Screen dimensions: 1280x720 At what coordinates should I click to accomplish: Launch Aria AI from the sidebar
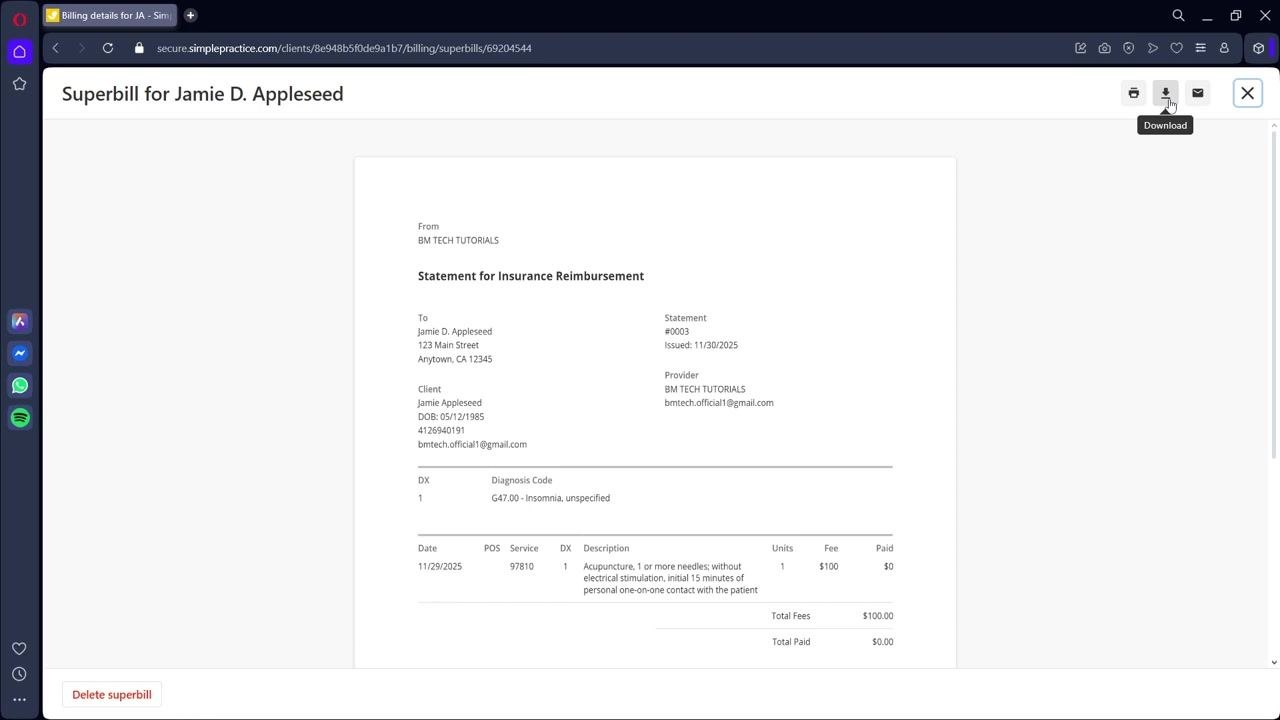pos(19,321)
